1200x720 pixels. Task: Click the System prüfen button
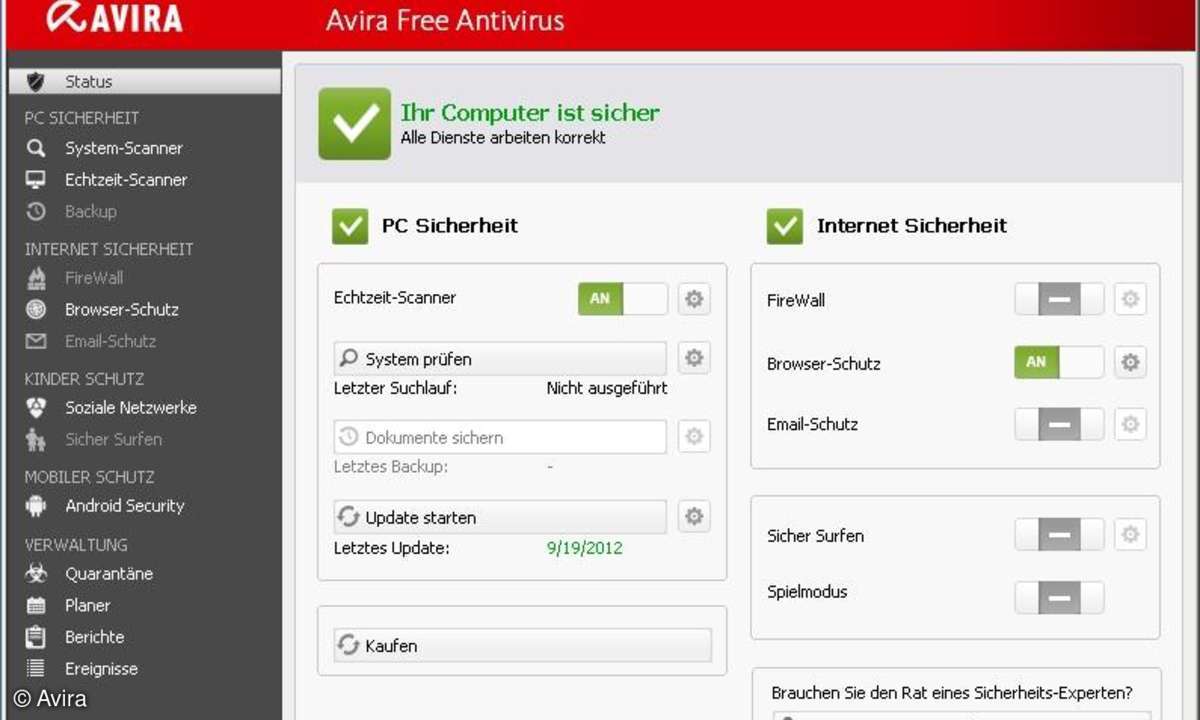click(x=499, y=358)
